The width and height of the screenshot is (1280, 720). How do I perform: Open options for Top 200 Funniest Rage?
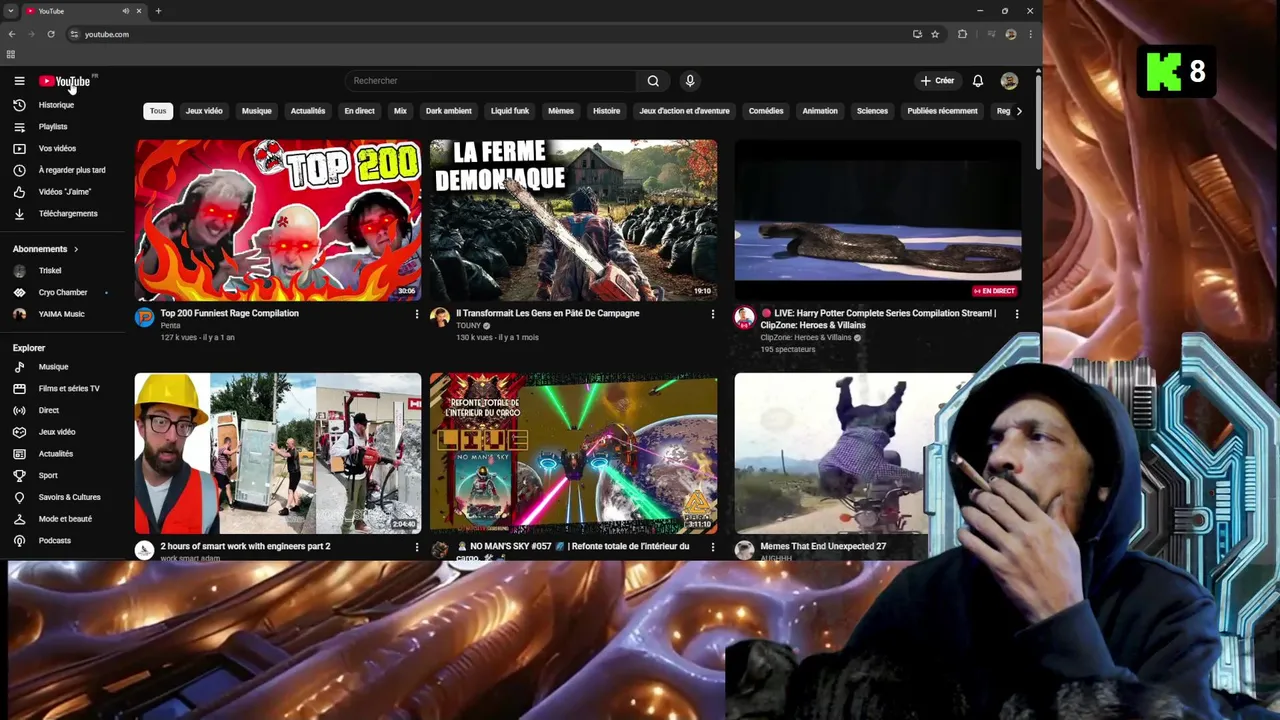417,314
